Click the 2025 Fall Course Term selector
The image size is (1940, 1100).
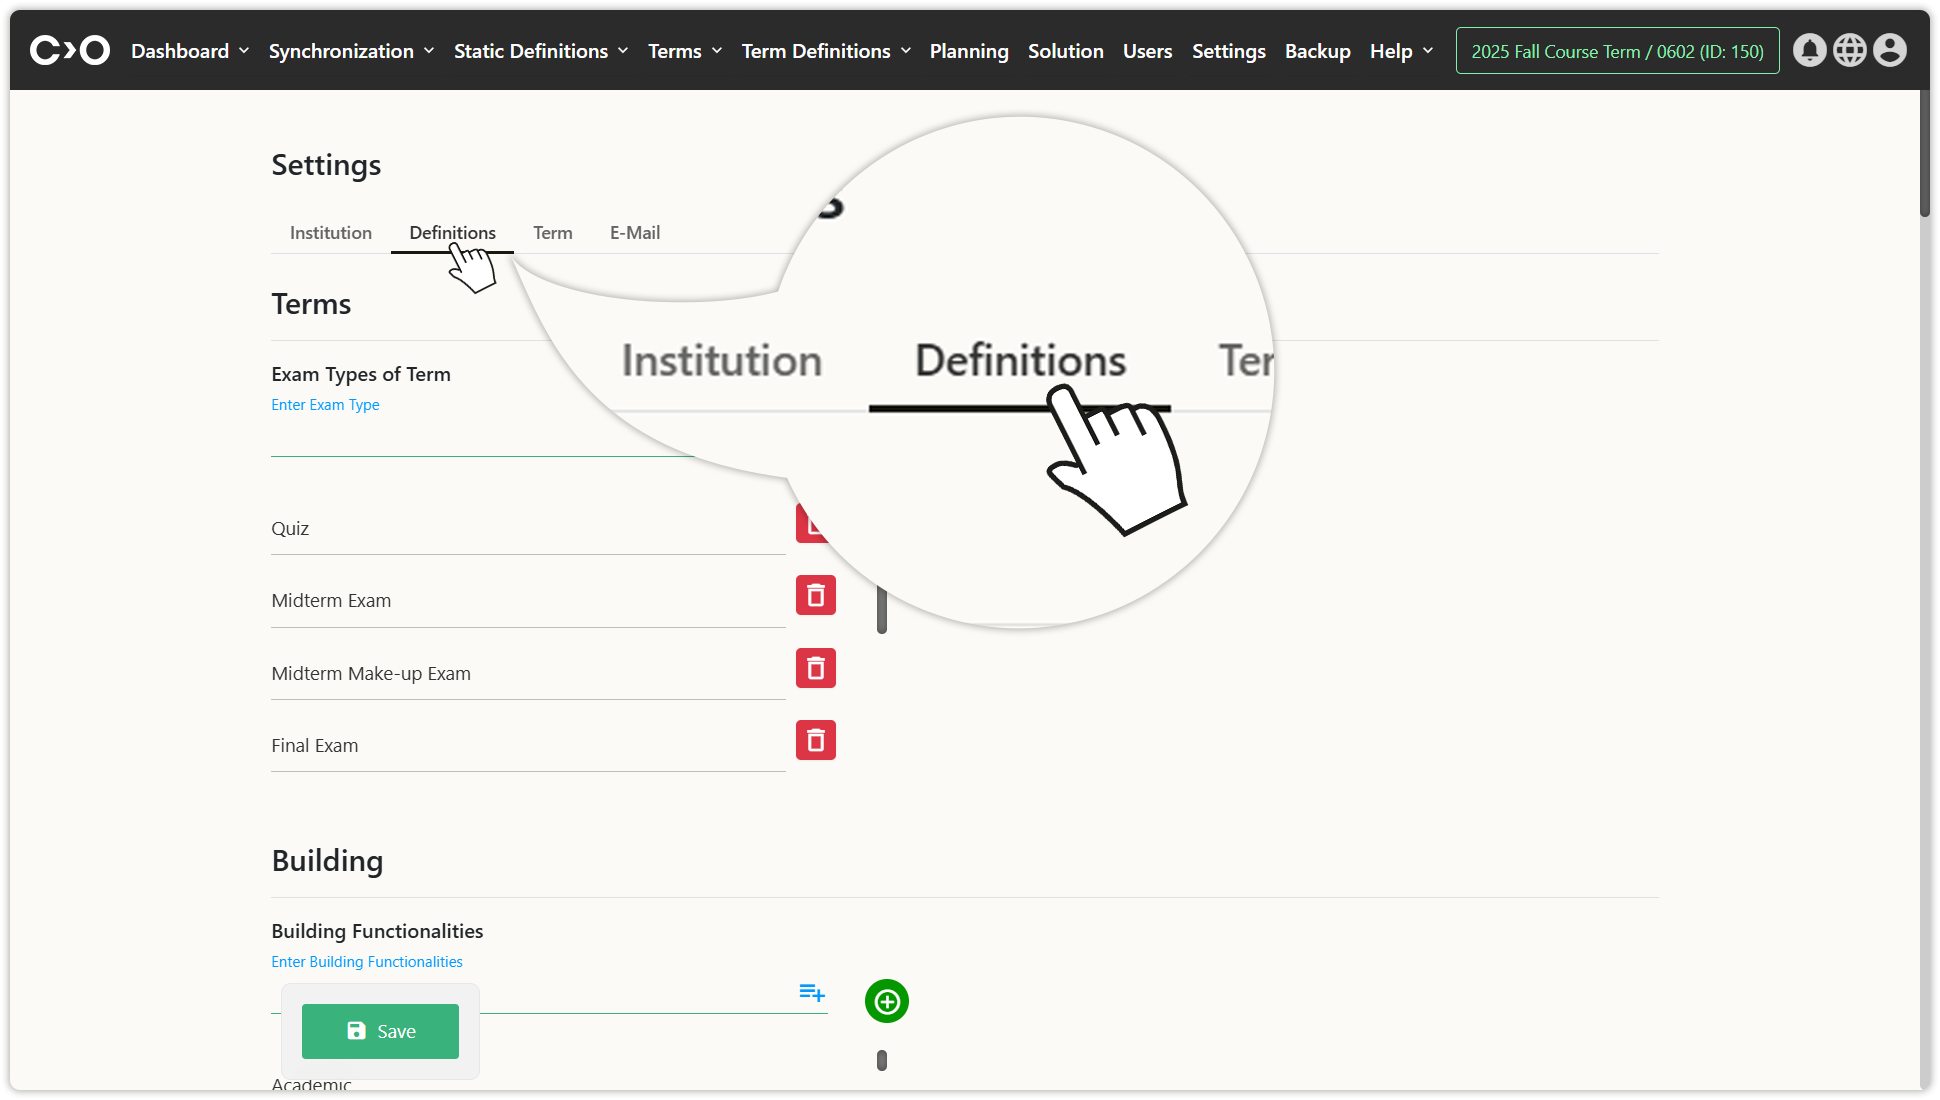(x=1617, y=51)
